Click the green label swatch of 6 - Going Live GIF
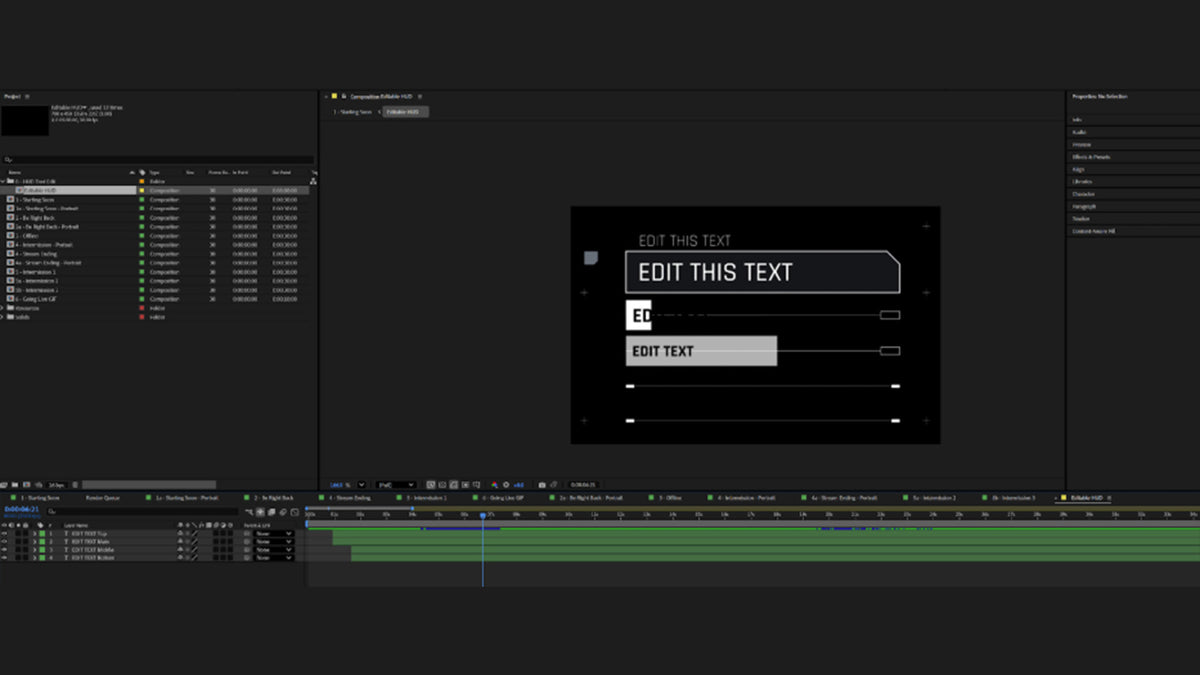 142,299
